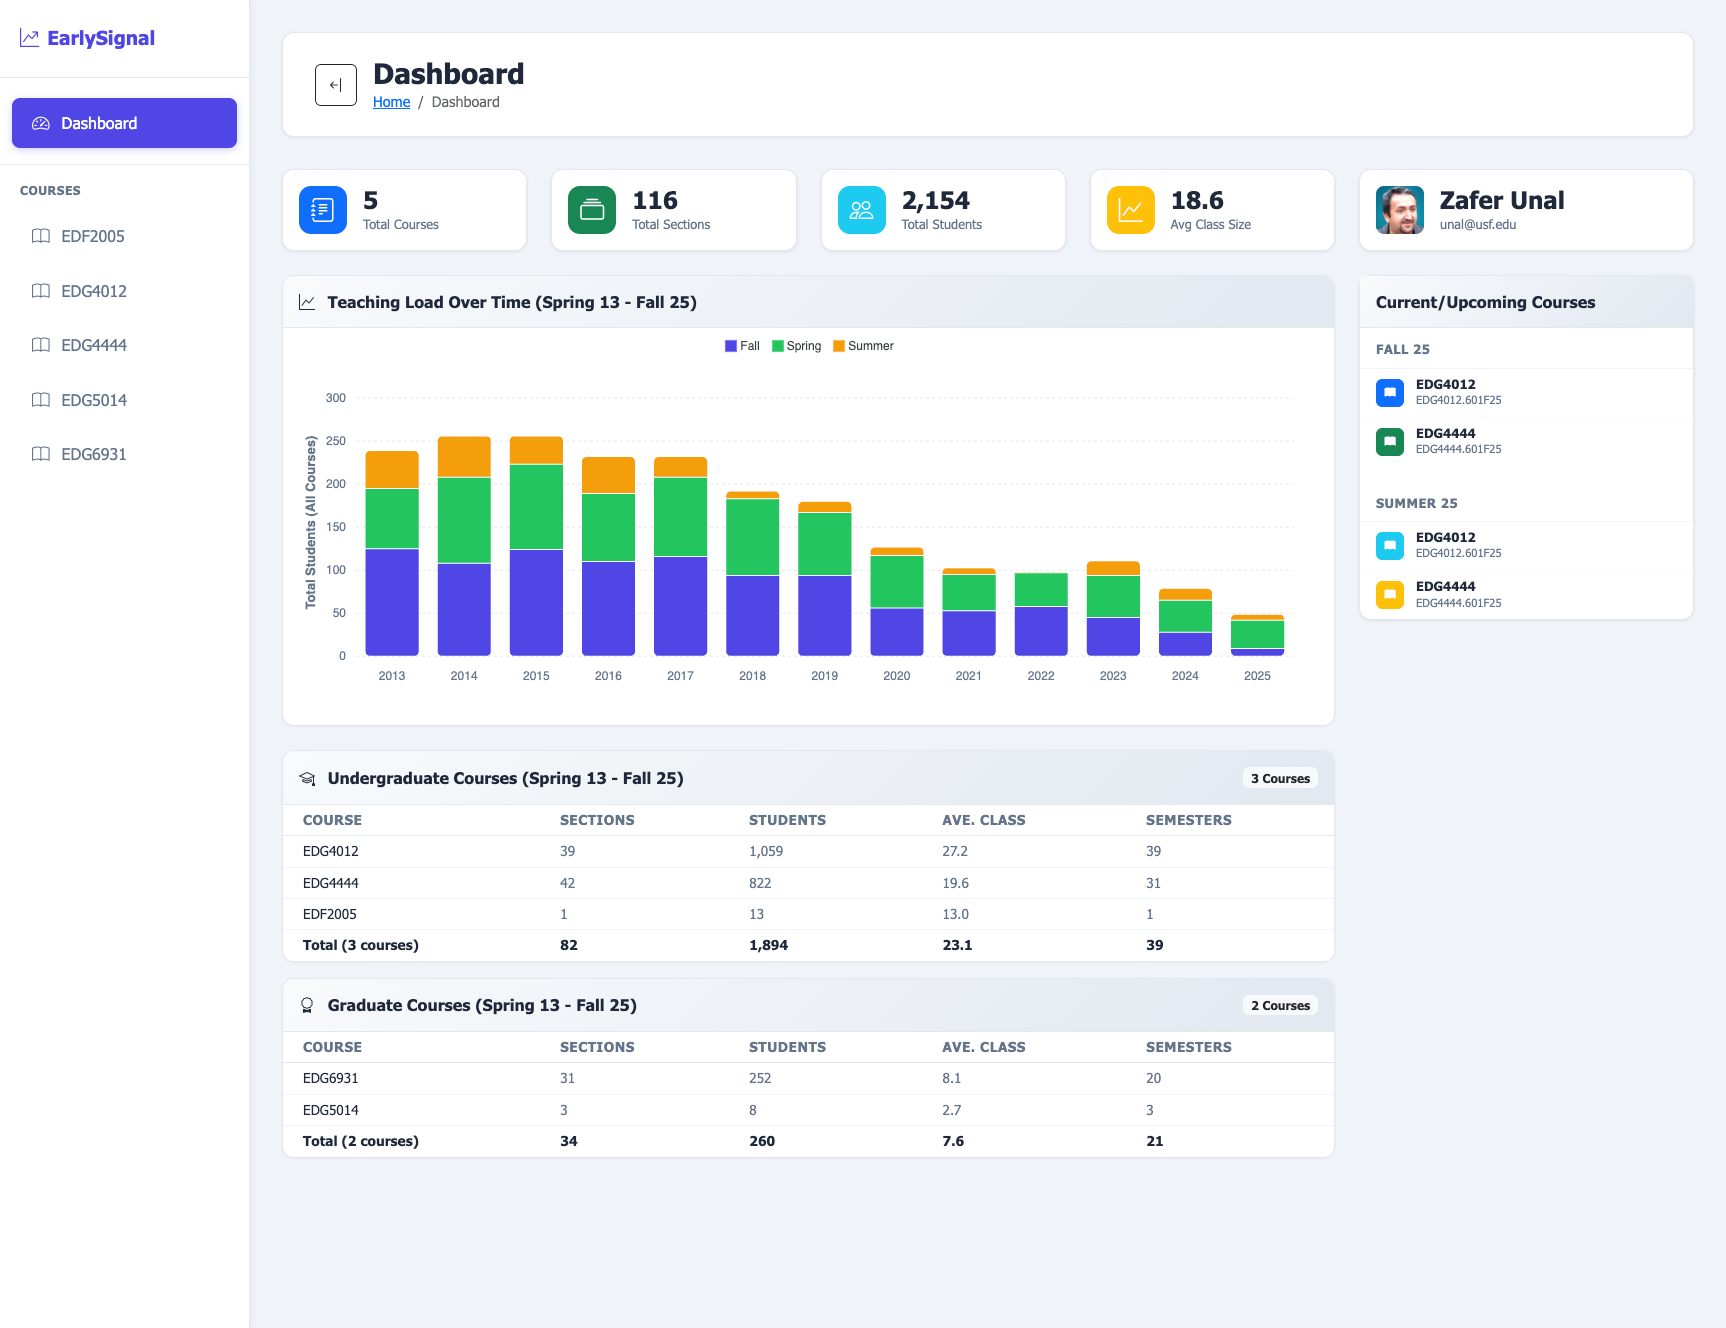Click the cyan Total Students people icon
This screenshot has height=1328, width=1726.
click(861, 210)
